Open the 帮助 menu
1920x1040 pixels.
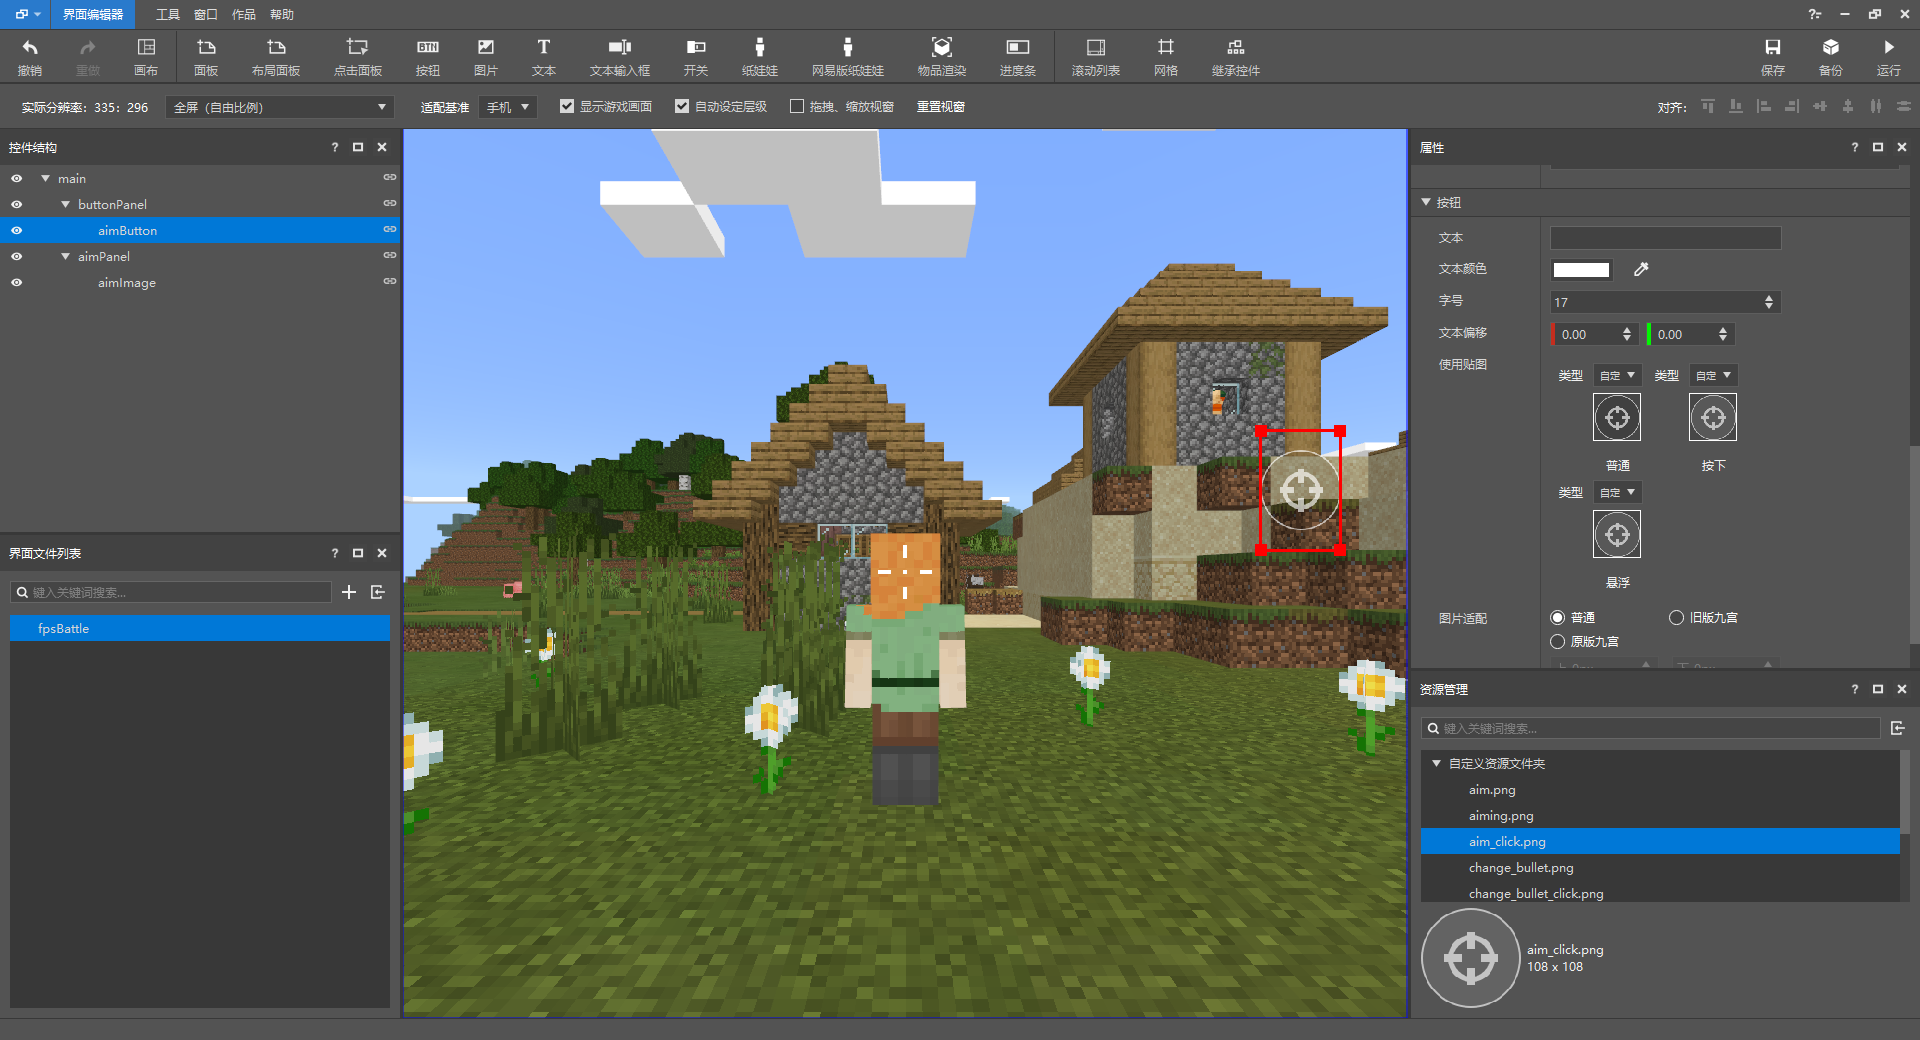[x=282, y=14]
